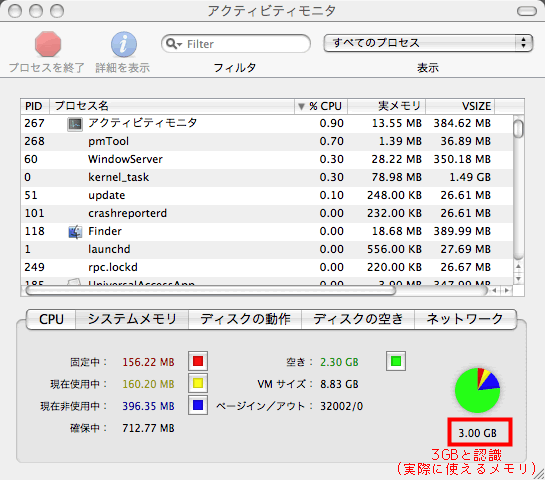Select the launchd process row

(267, 249)
